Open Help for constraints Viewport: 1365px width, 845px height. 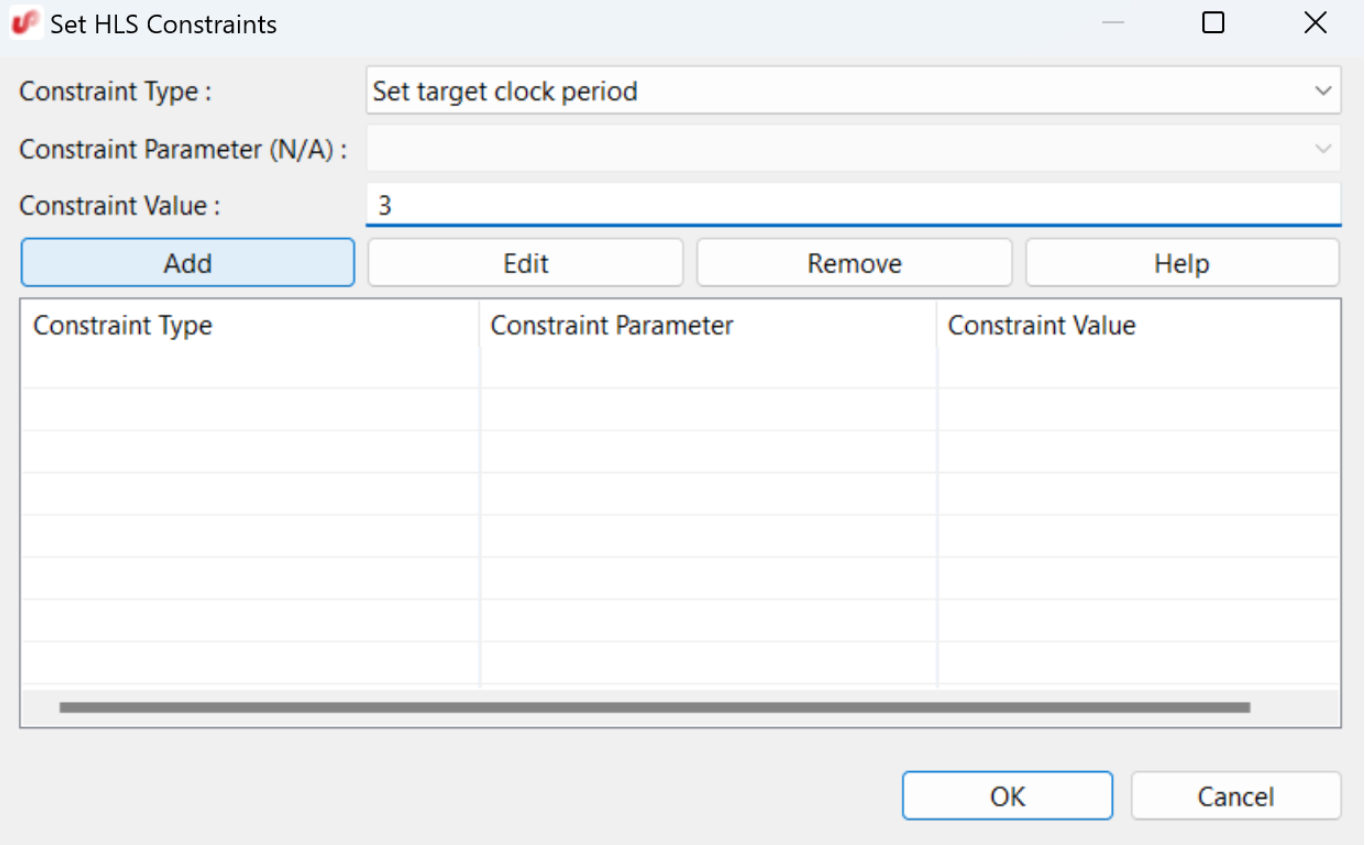pyautogui.click(x=1181, y=263)
